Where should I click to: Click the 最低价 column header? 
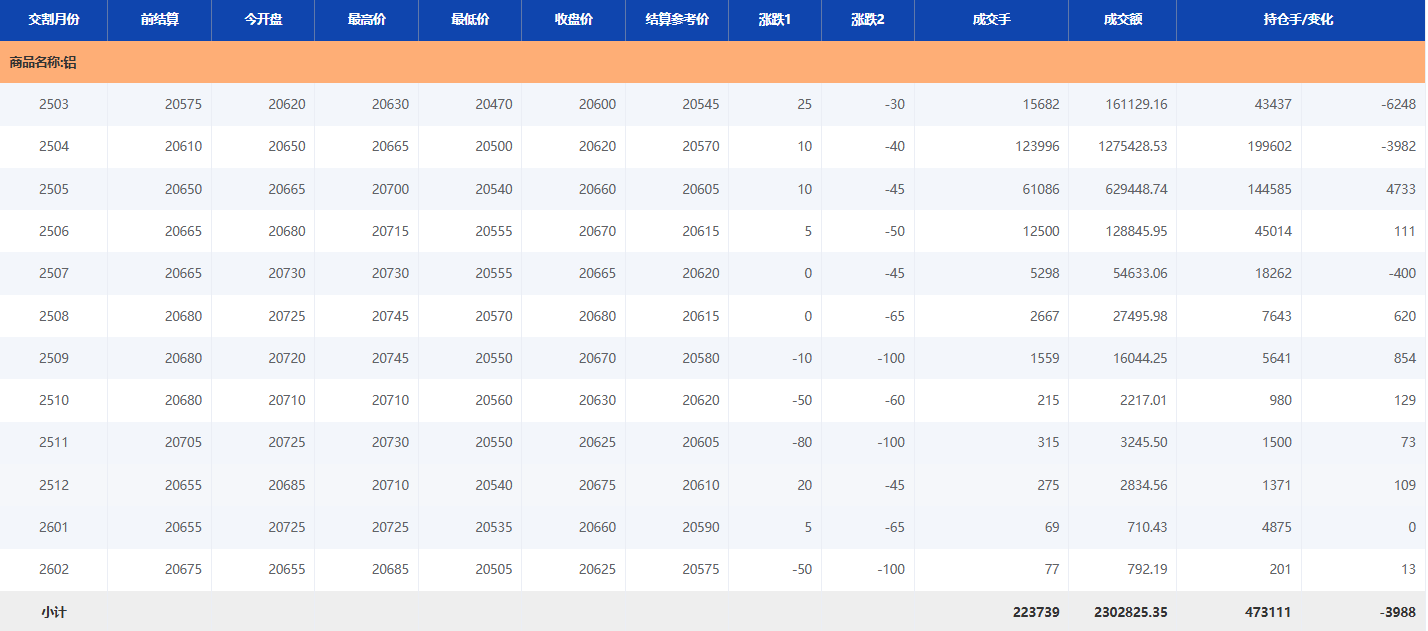click(470, 20)
